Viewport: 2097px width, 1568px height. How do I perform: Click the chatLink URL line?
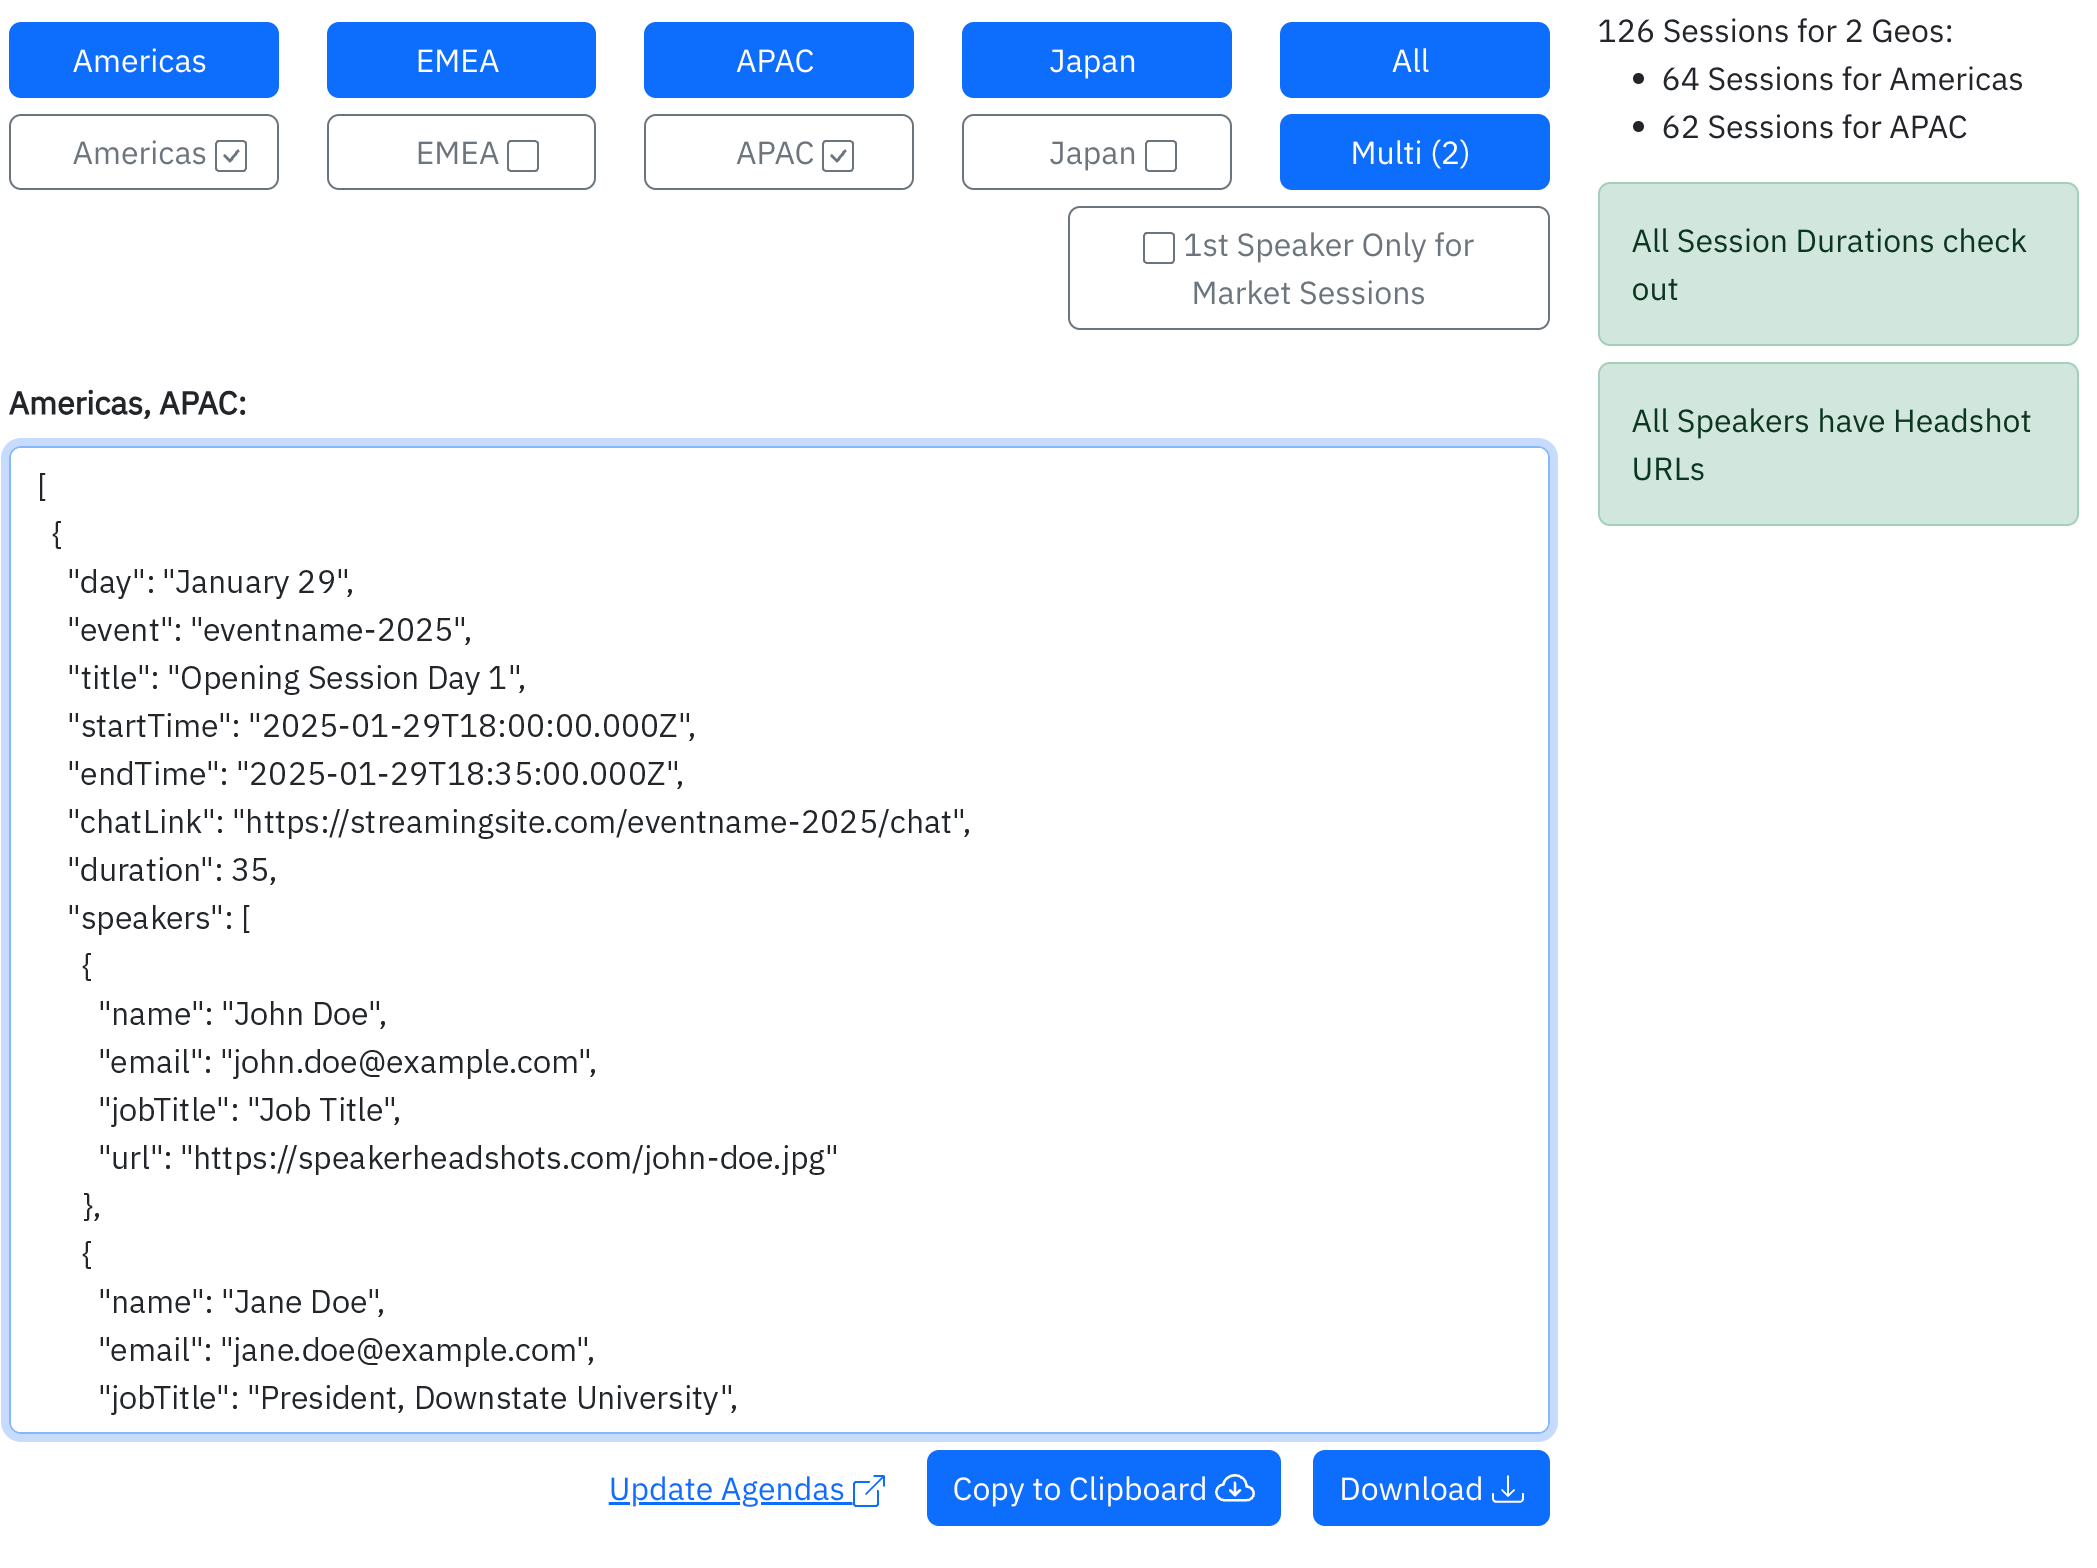click(x=520, y=822)
